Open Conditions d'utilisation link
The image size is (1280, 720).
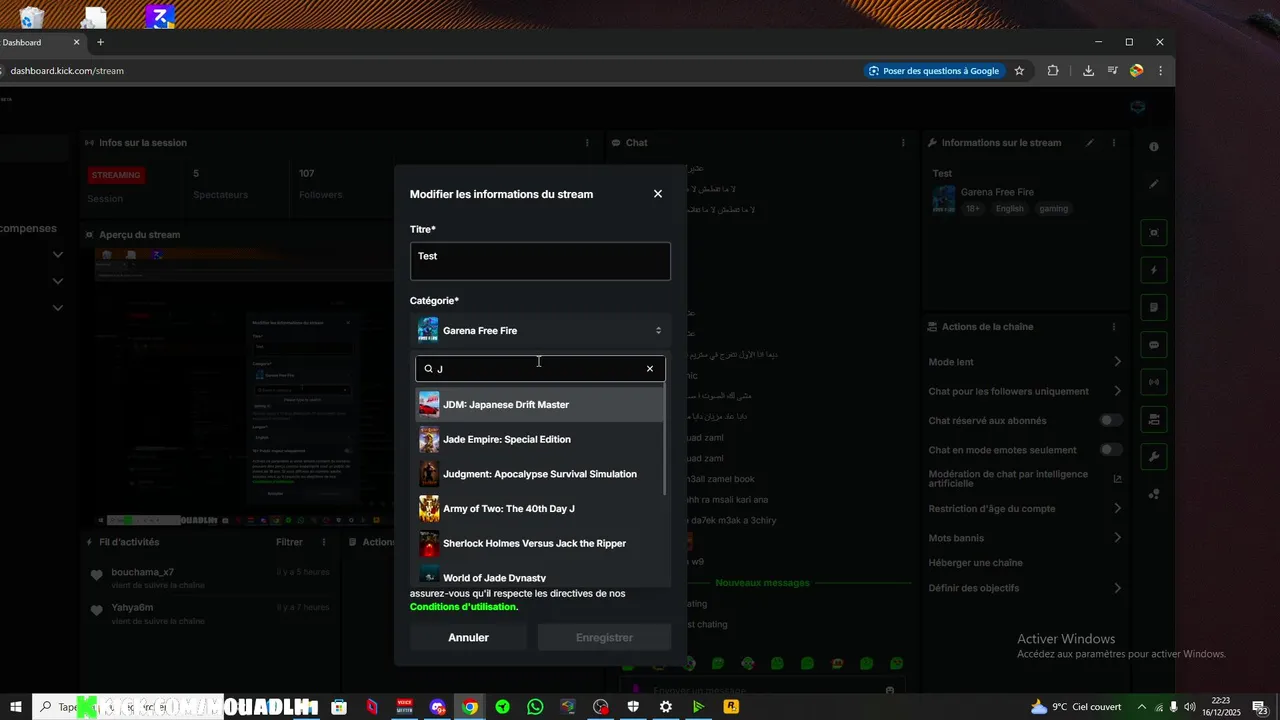464,607
